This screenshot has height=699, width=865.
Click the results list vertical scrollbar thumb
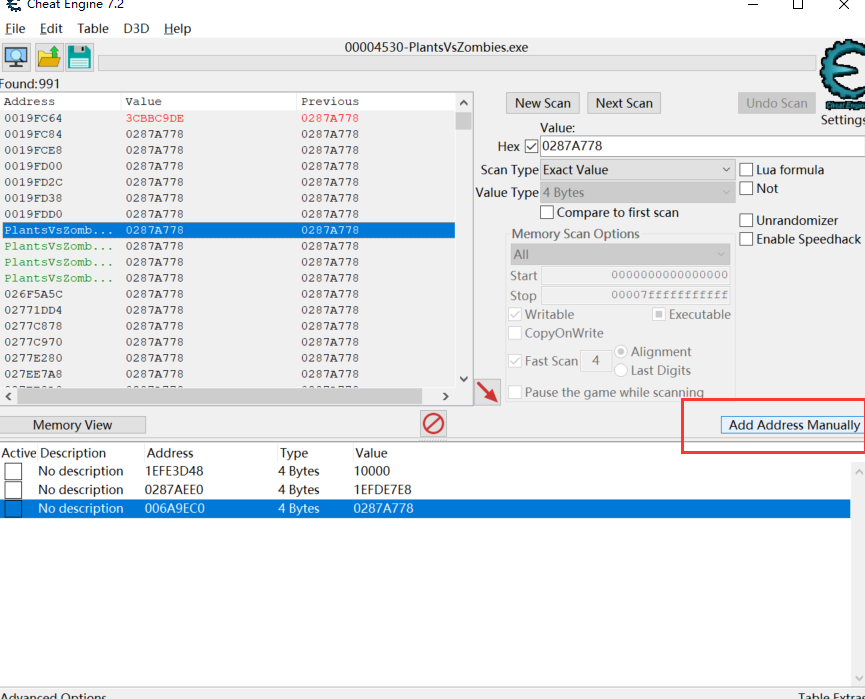click(463, 121)
